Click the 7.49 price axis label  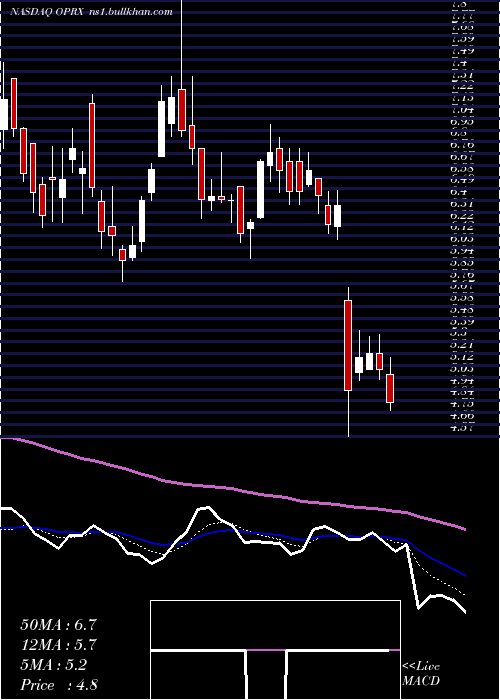point(463,50)
